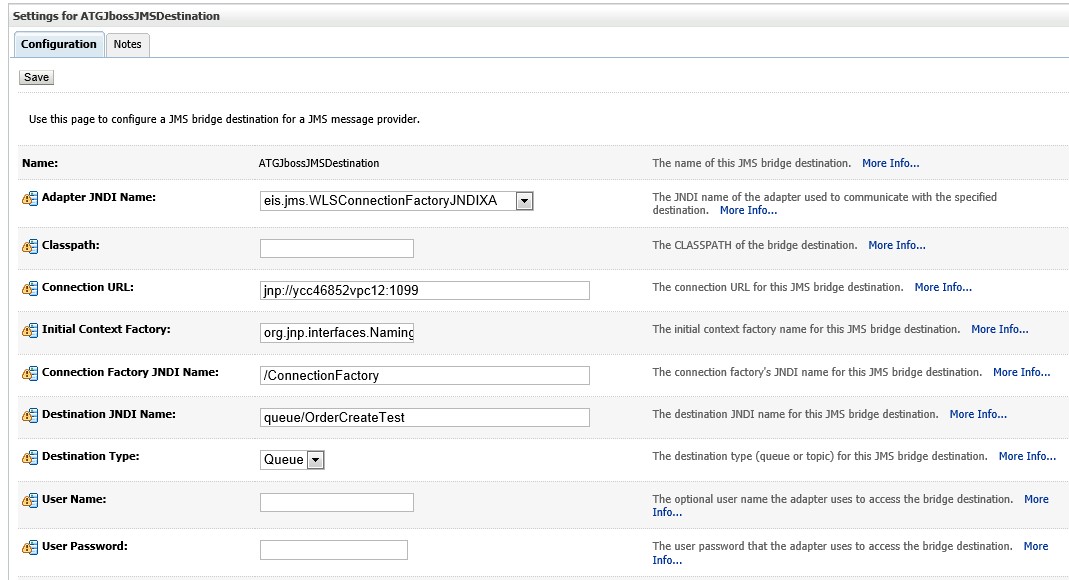Click the change icon beside Adapter JNDI Name

tap(32, 196)
